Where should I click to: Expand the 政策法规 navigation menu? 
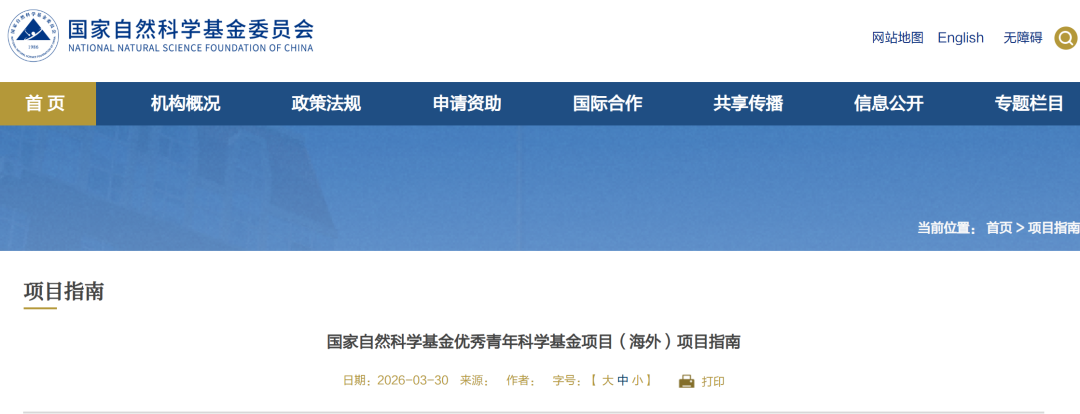click(326, 104)
